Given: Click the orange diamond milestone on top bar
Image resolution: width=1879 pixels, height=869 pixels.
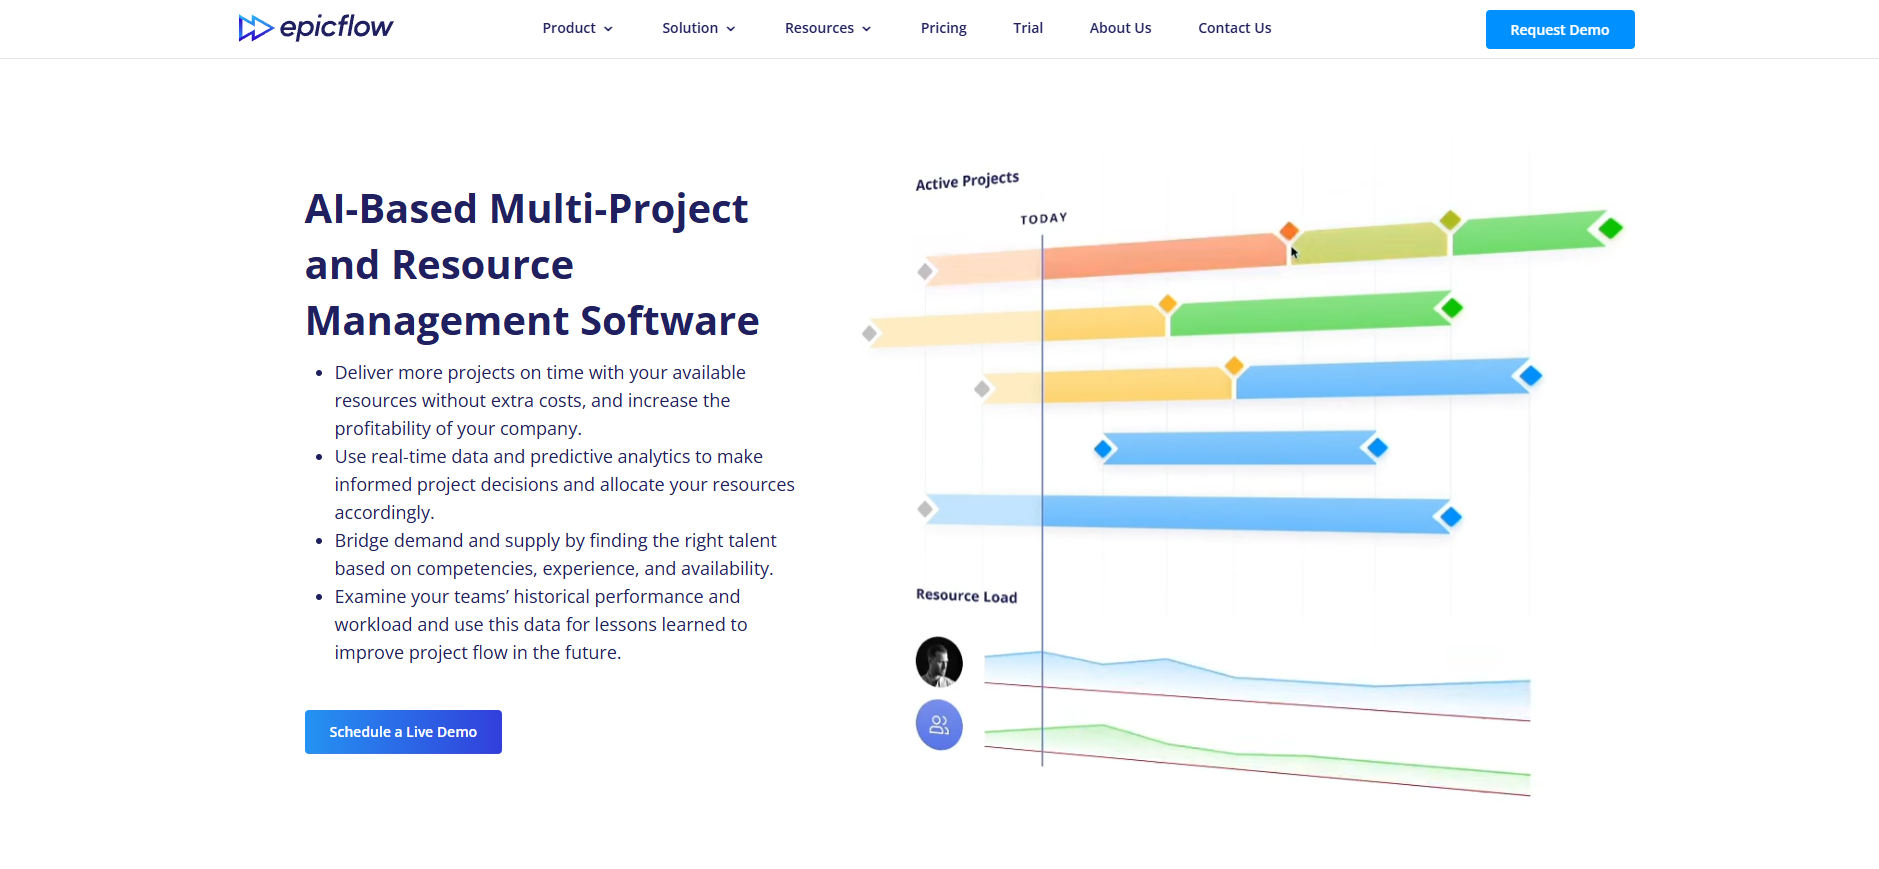Looking at the screenshot, I should (1289, 231).
